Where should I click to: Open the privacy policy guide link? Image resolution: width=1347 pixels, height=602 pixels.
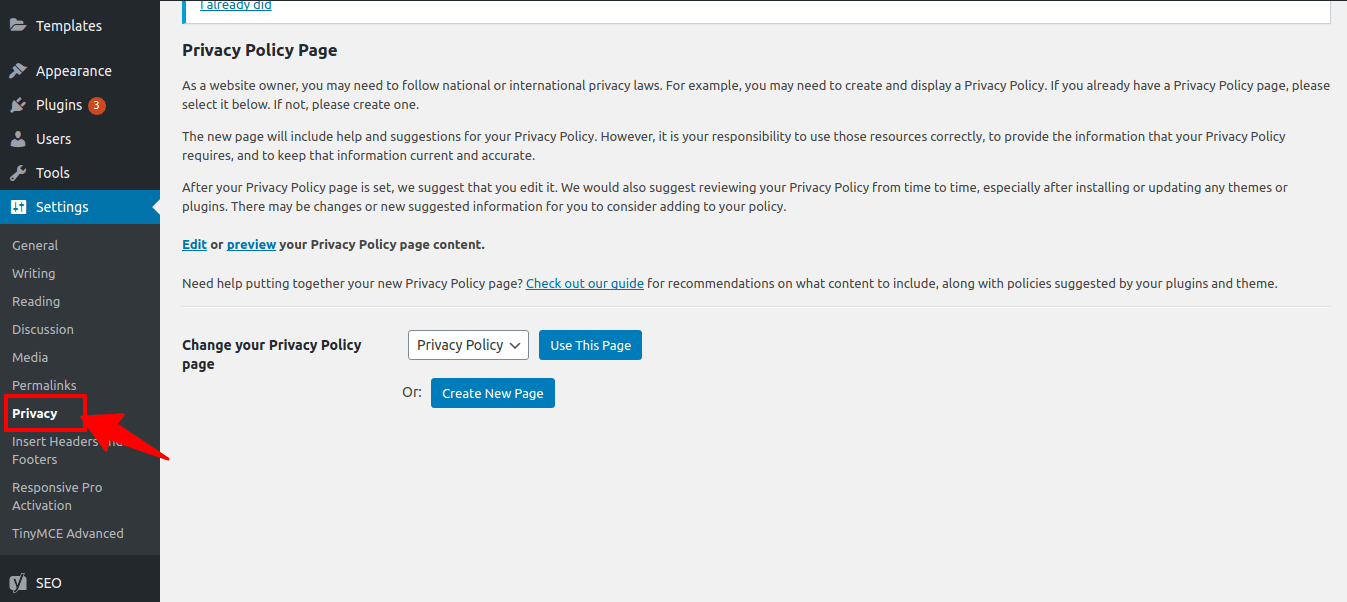pos(584,282)
